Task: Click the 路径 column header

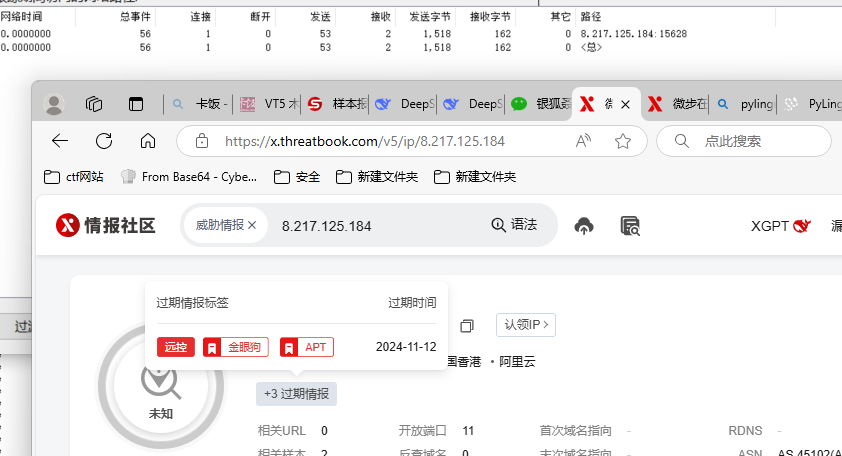Action: (x=591, y=17)
